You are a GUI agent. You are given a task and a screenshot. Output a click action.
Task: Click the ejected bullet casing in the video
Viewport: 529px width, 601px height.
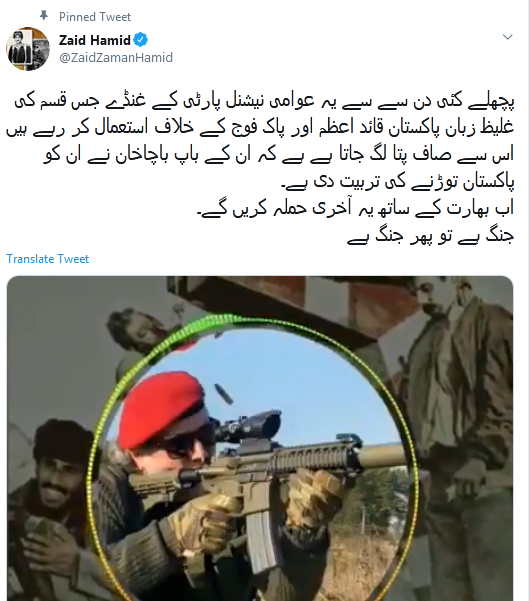click(223, 394)
